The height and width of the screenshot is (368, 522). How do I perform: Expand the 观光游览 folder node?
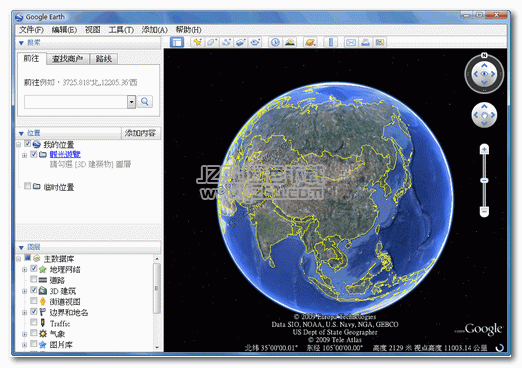click(24, 155)
